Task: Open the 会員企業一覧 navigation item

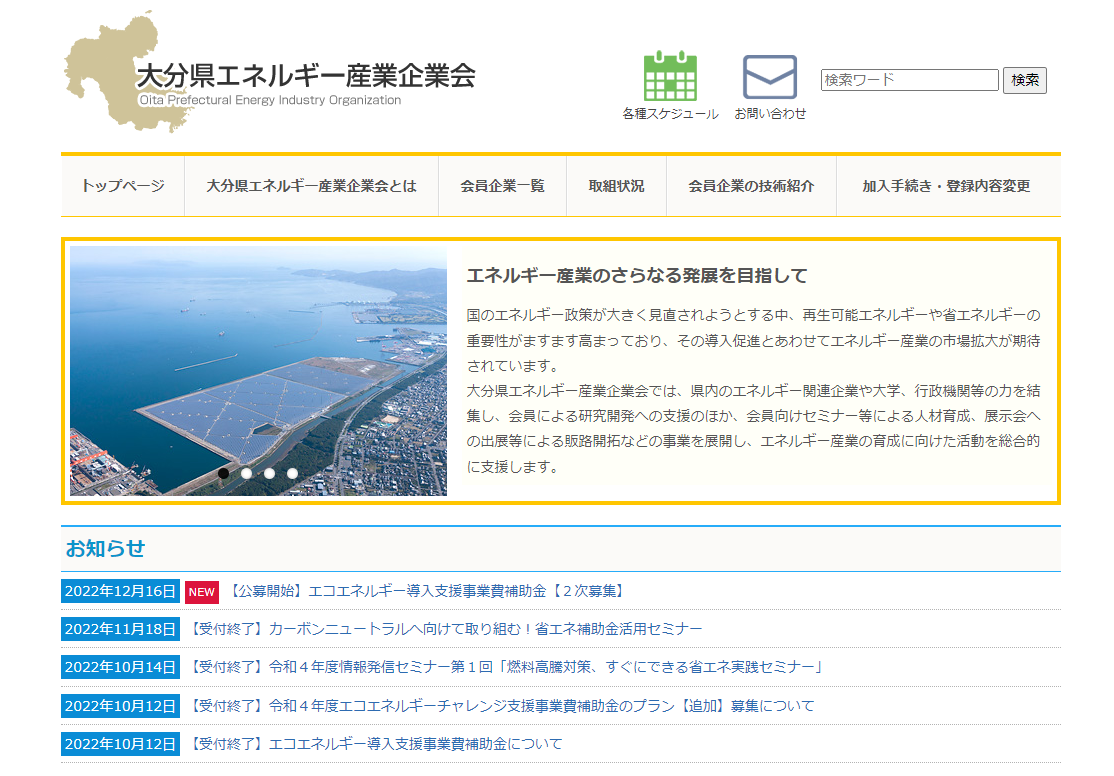Action: click(502, 185)
